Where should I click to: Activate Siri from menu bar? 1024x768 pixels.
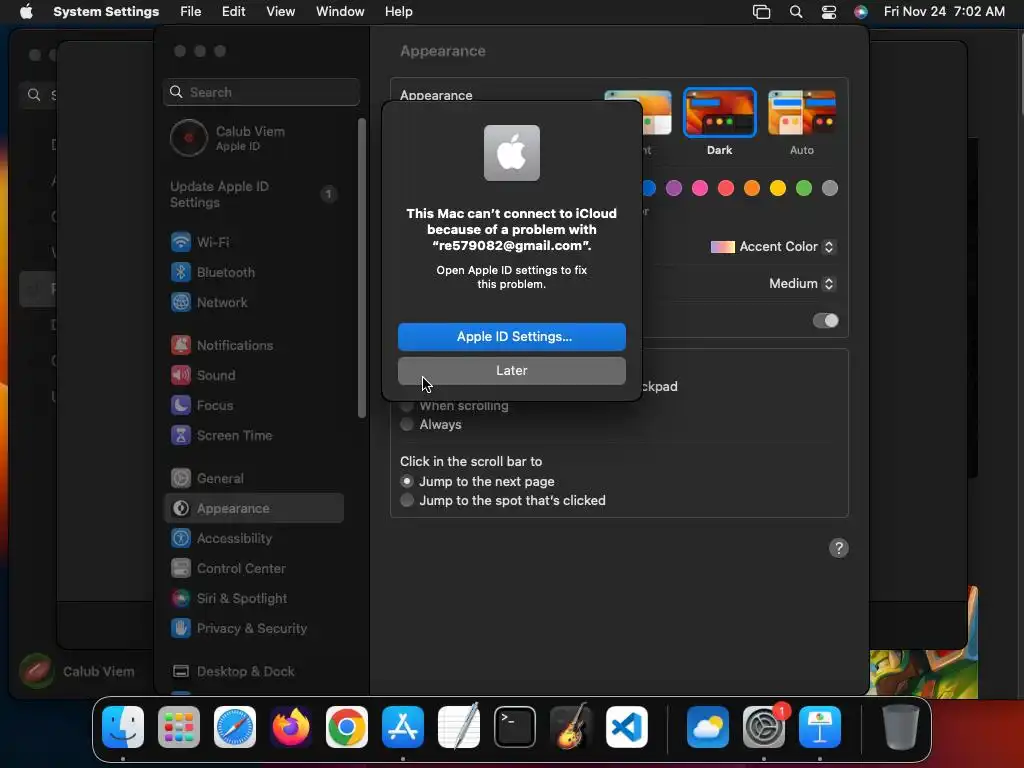pos(861,12)
